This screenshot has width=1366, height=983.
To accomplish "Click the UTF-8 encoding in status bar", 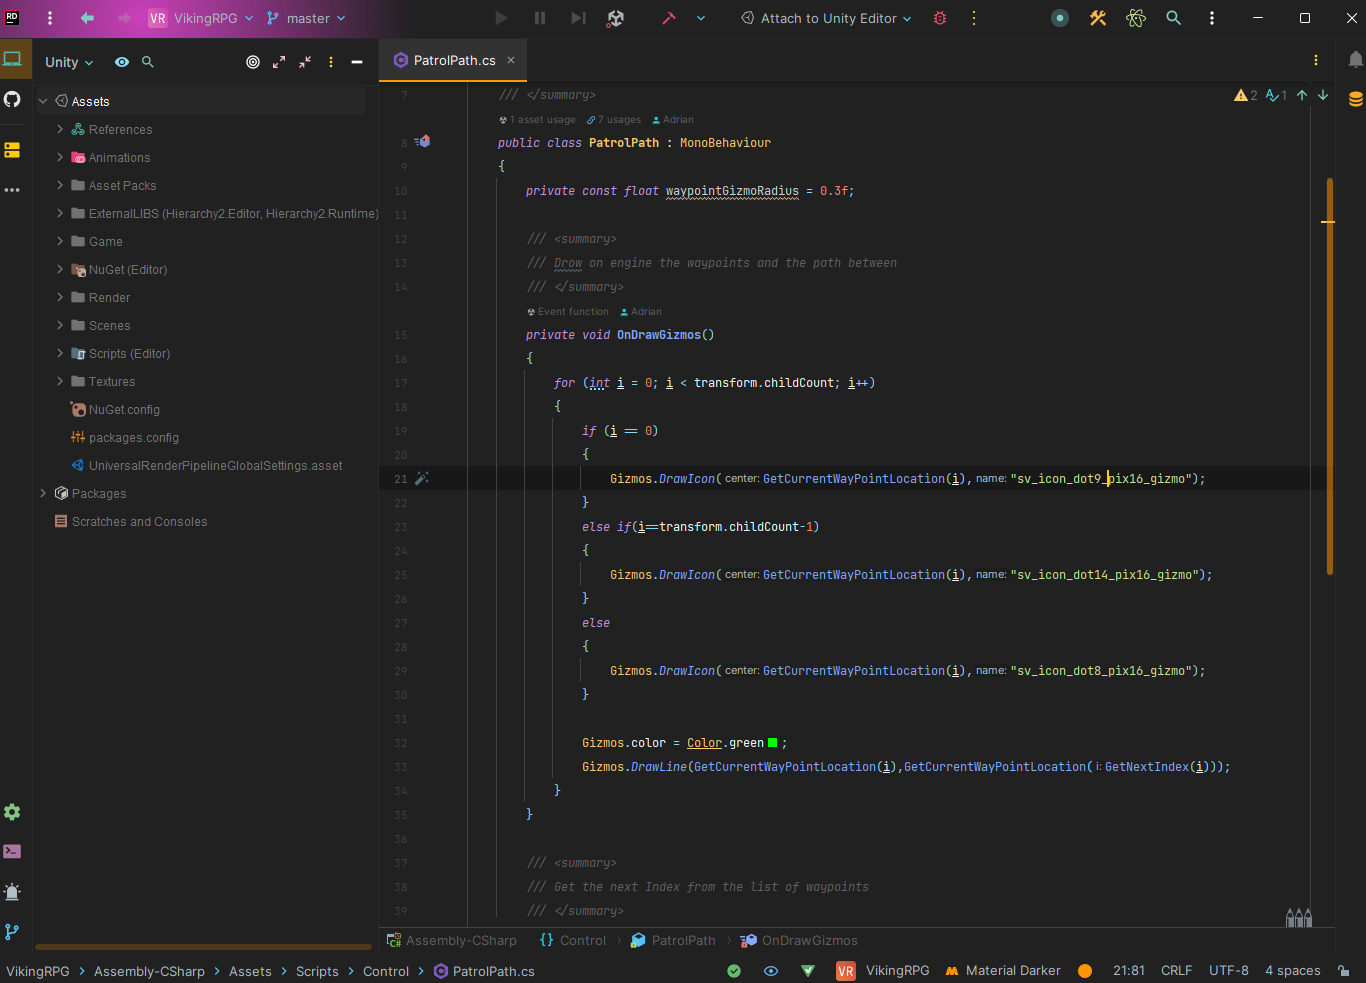I will [x=1228, y=971].
